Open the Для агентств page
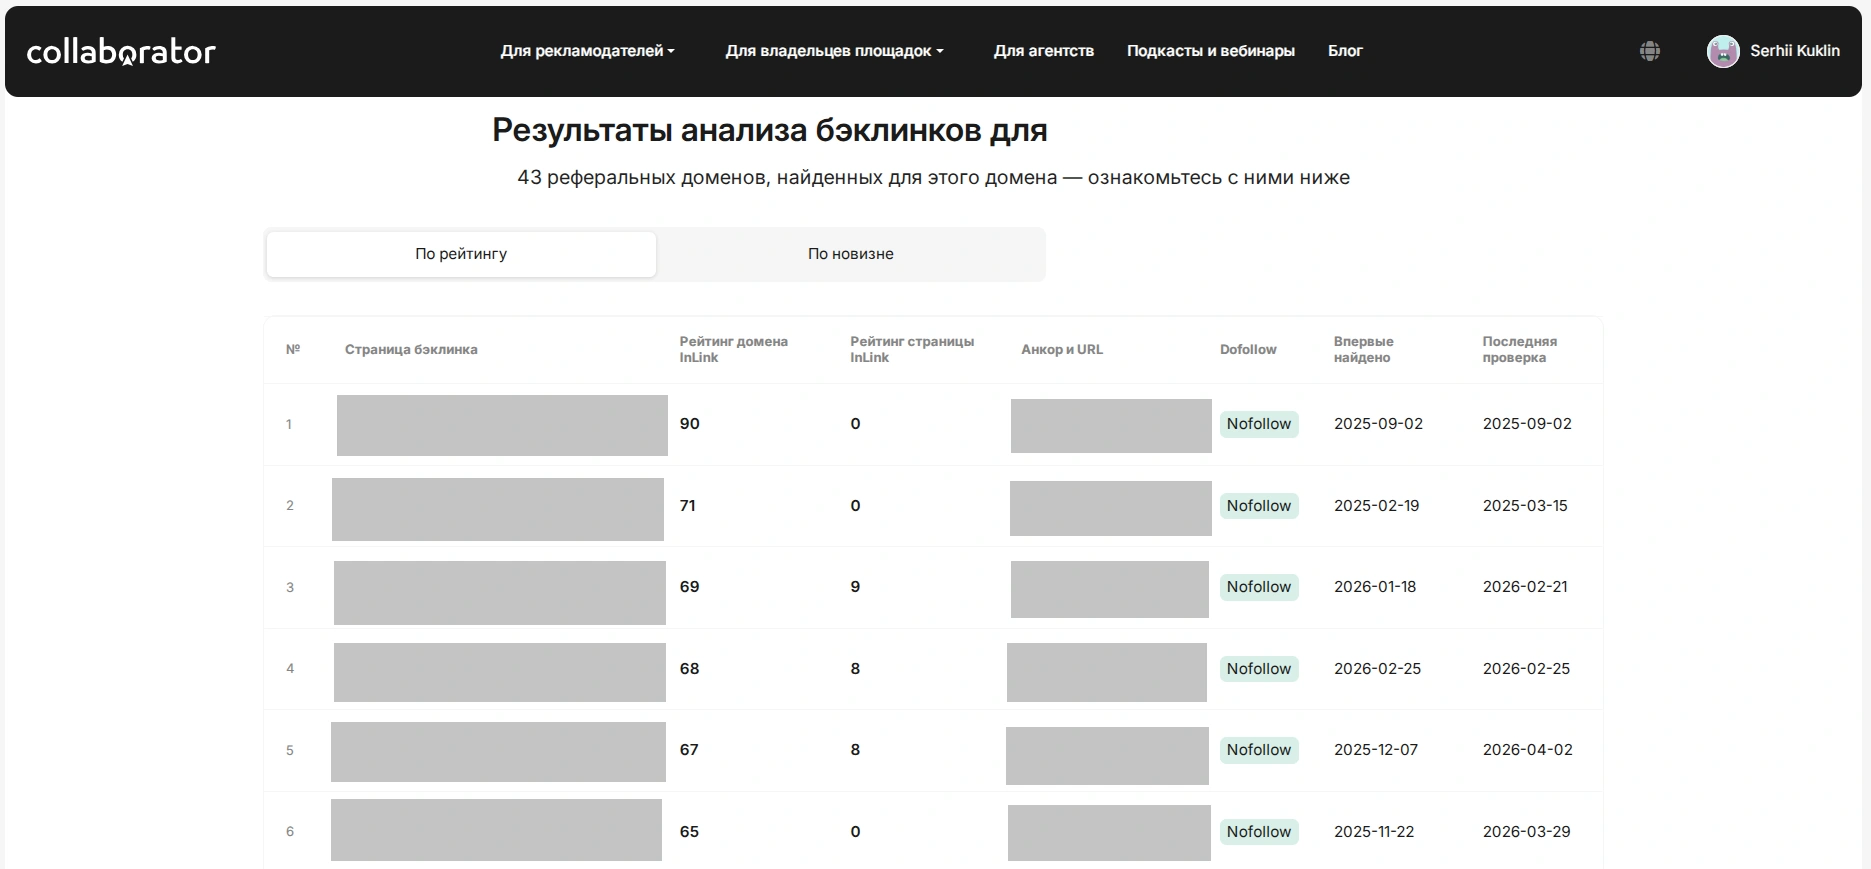The image size is (1871, 869). [x=1043, y=51]
